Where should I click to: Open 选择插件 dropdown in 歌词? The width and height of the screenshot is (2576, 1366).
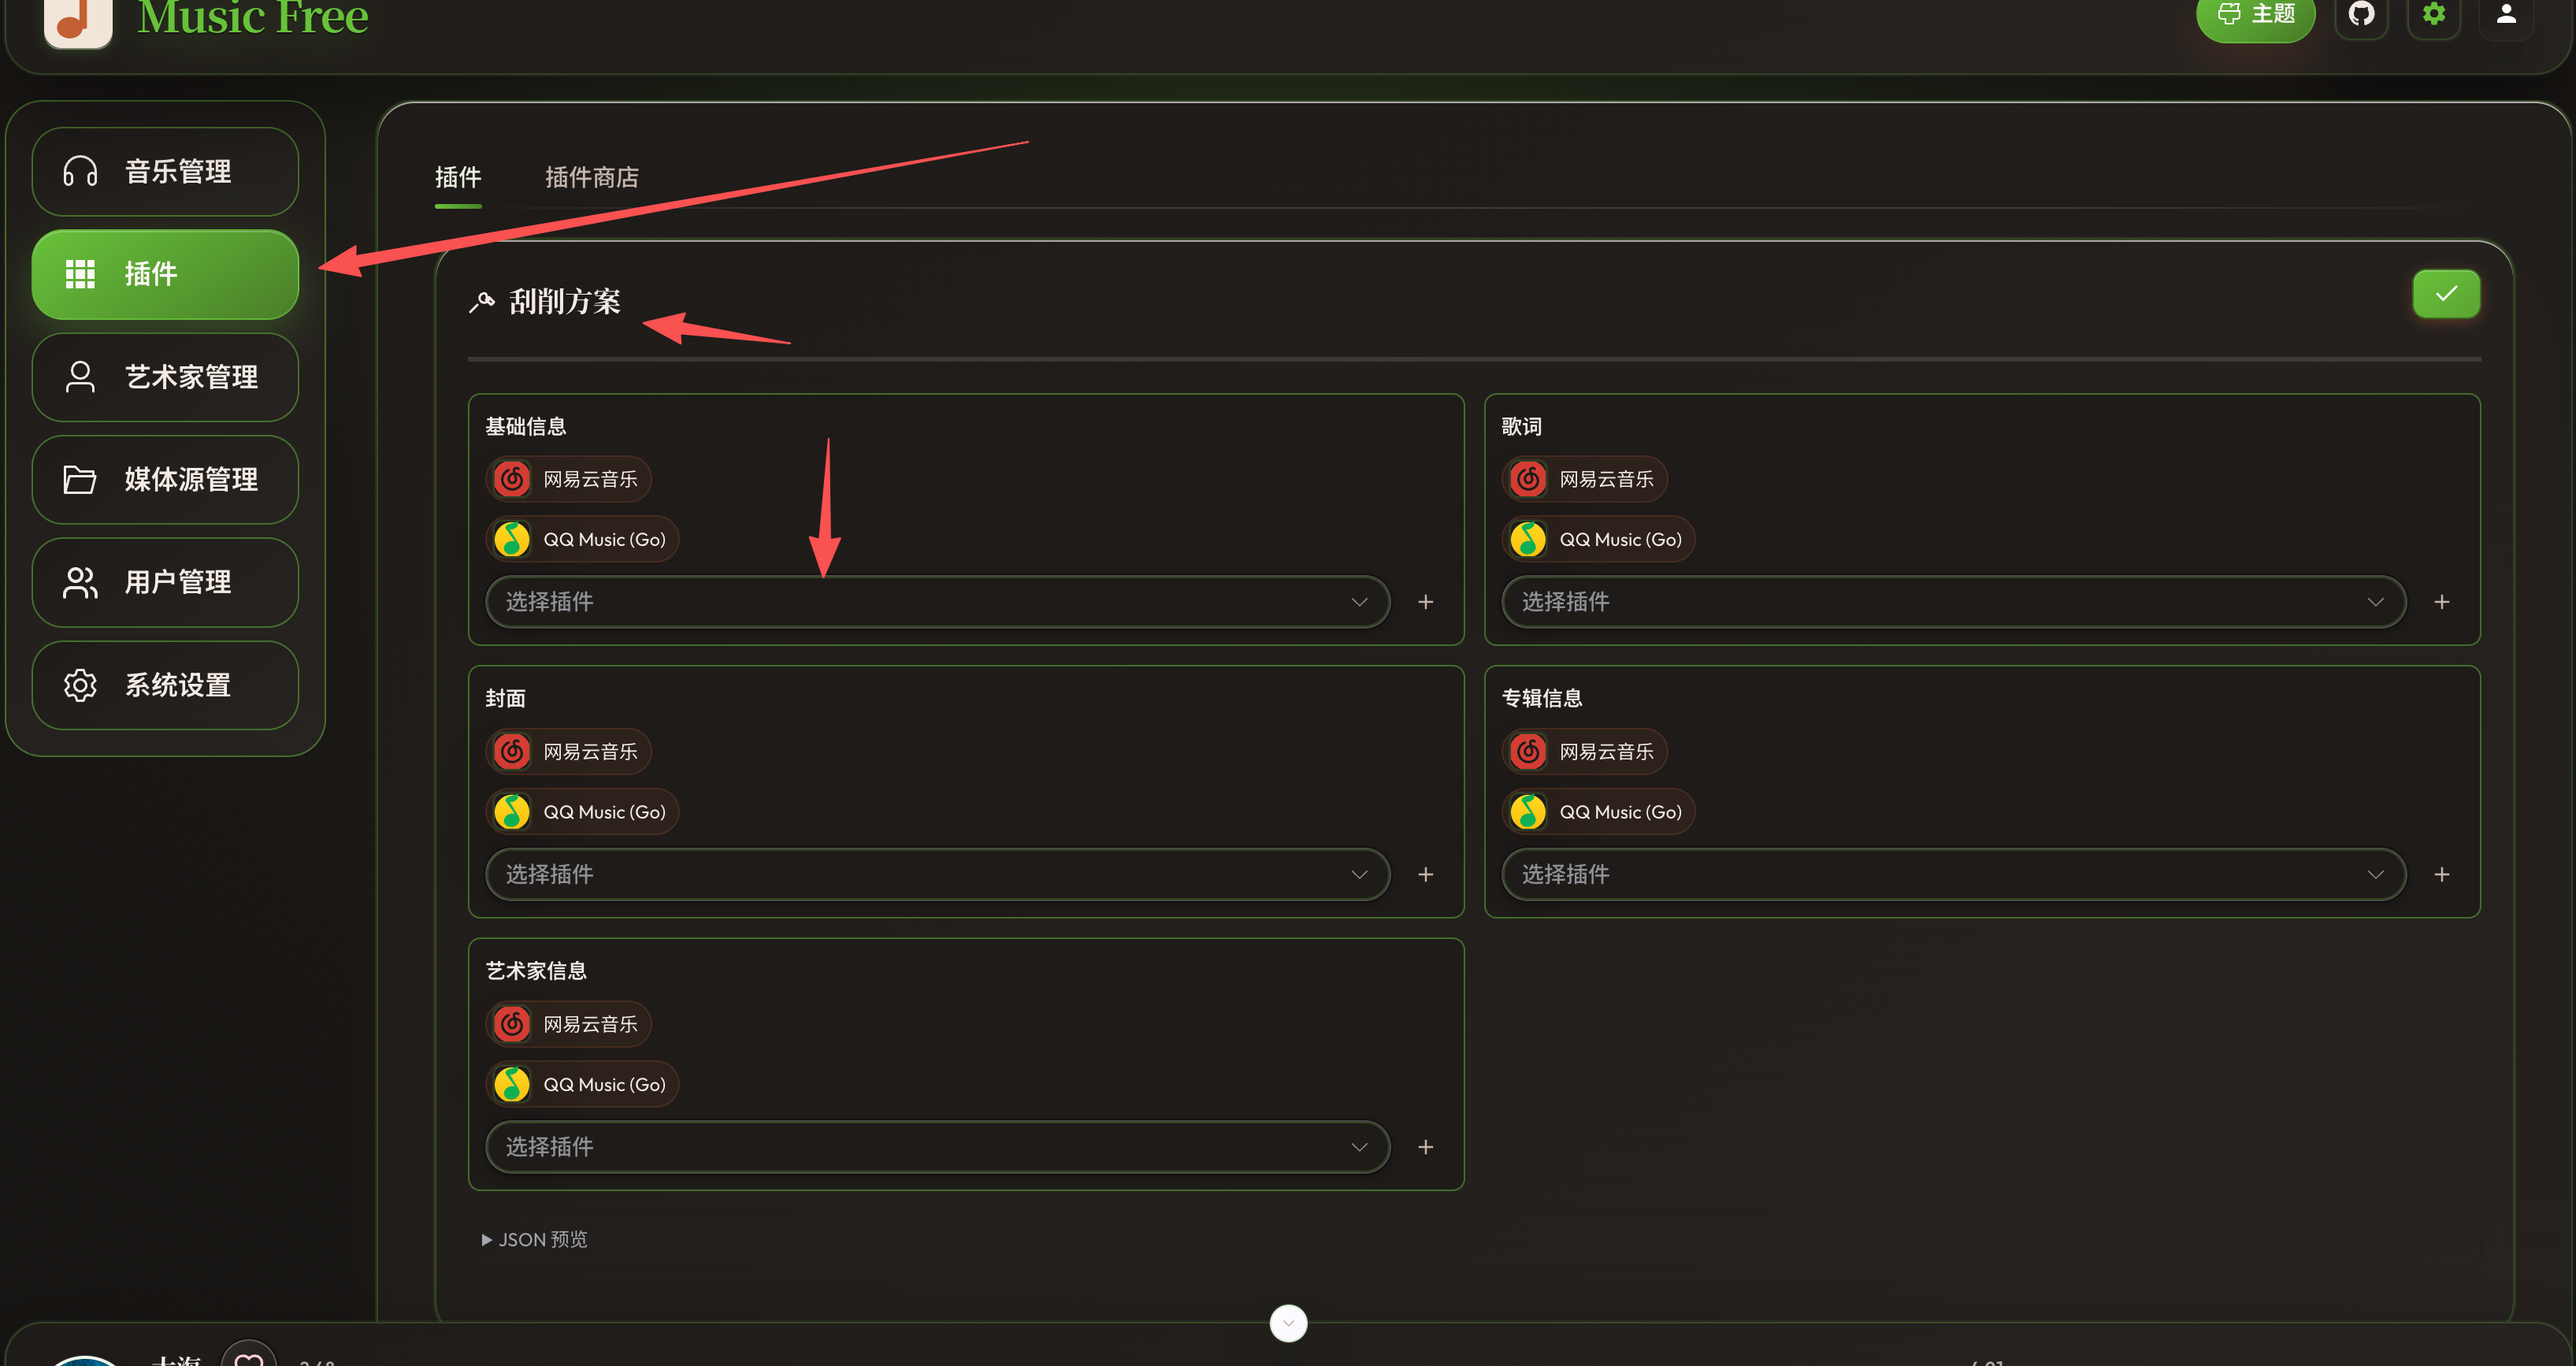click(1953, 602)
